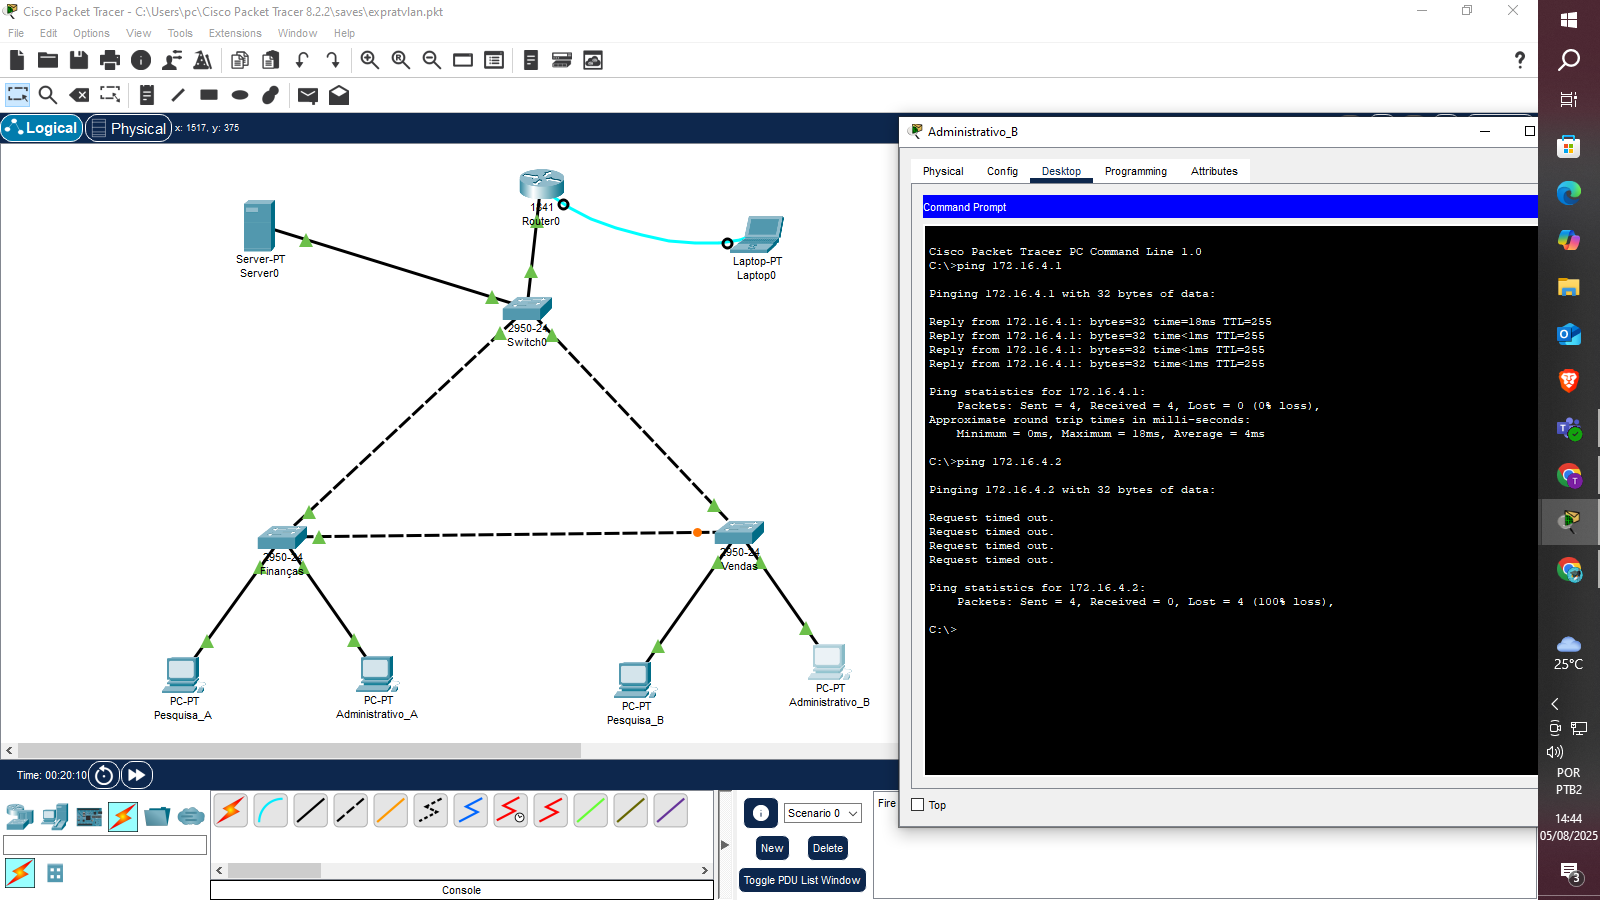Switch to the Config tab in Administrativo_B

pyautogui.click(x=1002, y=171)
